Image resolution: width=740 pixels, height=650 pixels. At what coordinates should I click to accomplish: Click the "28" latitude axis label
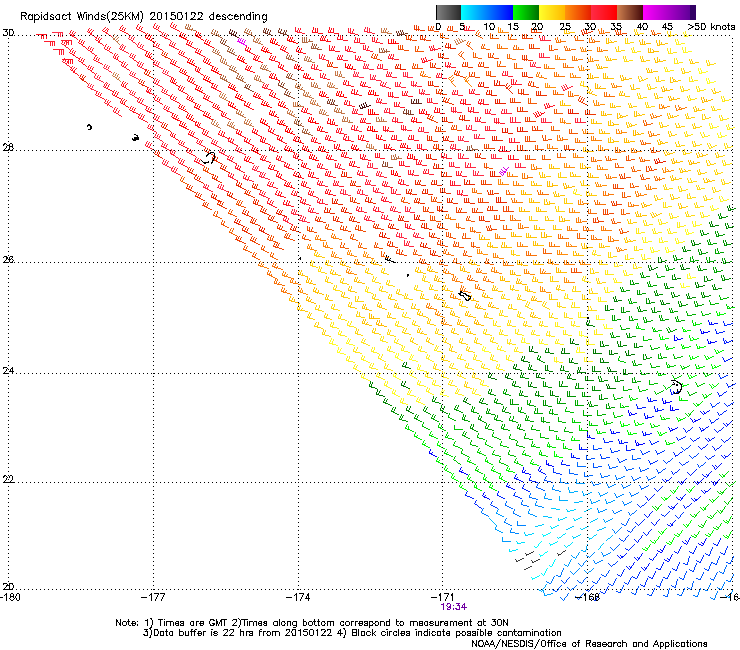[x=8, y=147]
